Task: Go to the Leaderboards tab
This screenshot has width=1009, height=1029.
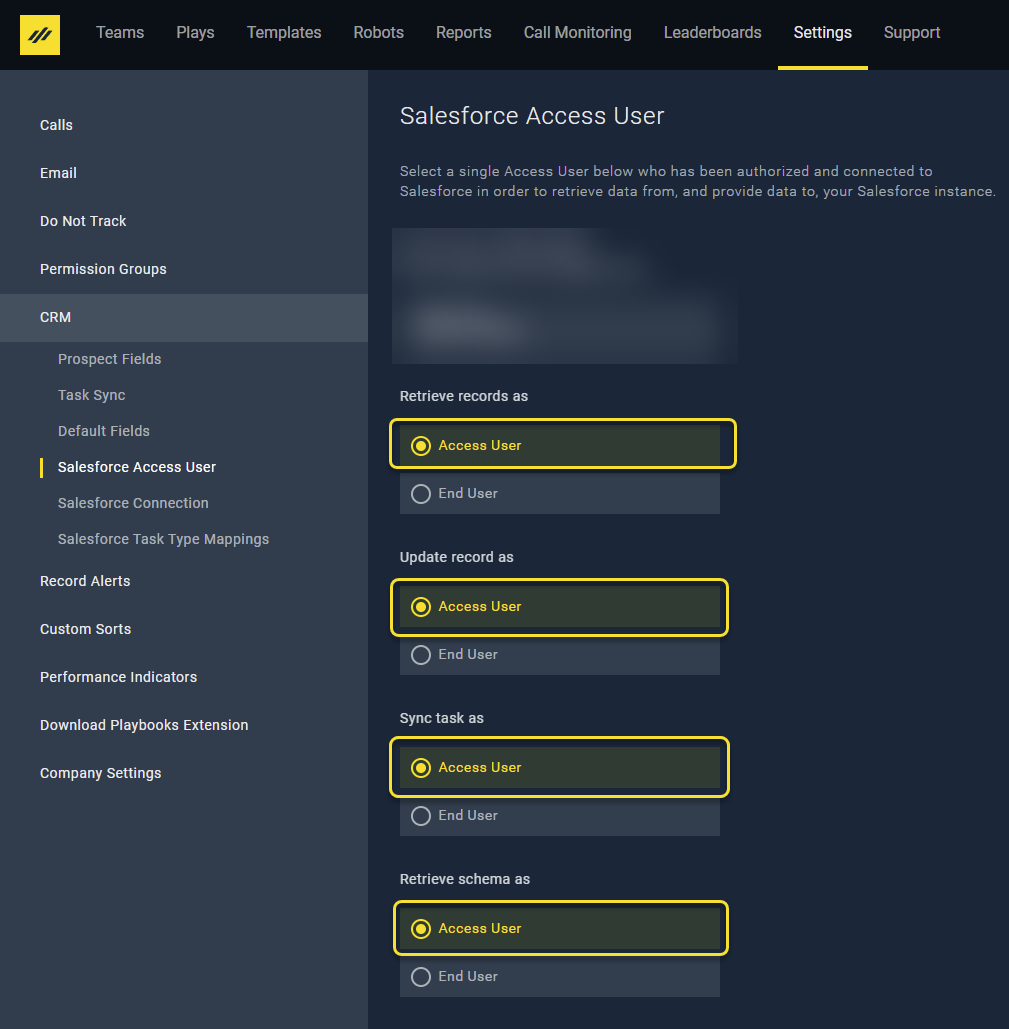Action: 712,33
